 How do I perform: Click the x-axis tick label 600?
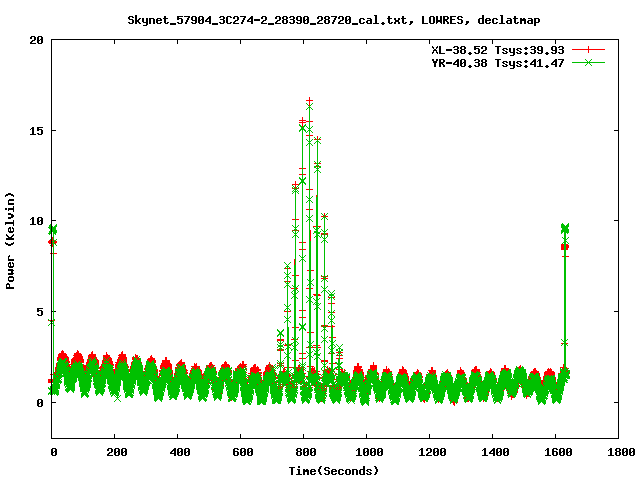click(243, 452)
